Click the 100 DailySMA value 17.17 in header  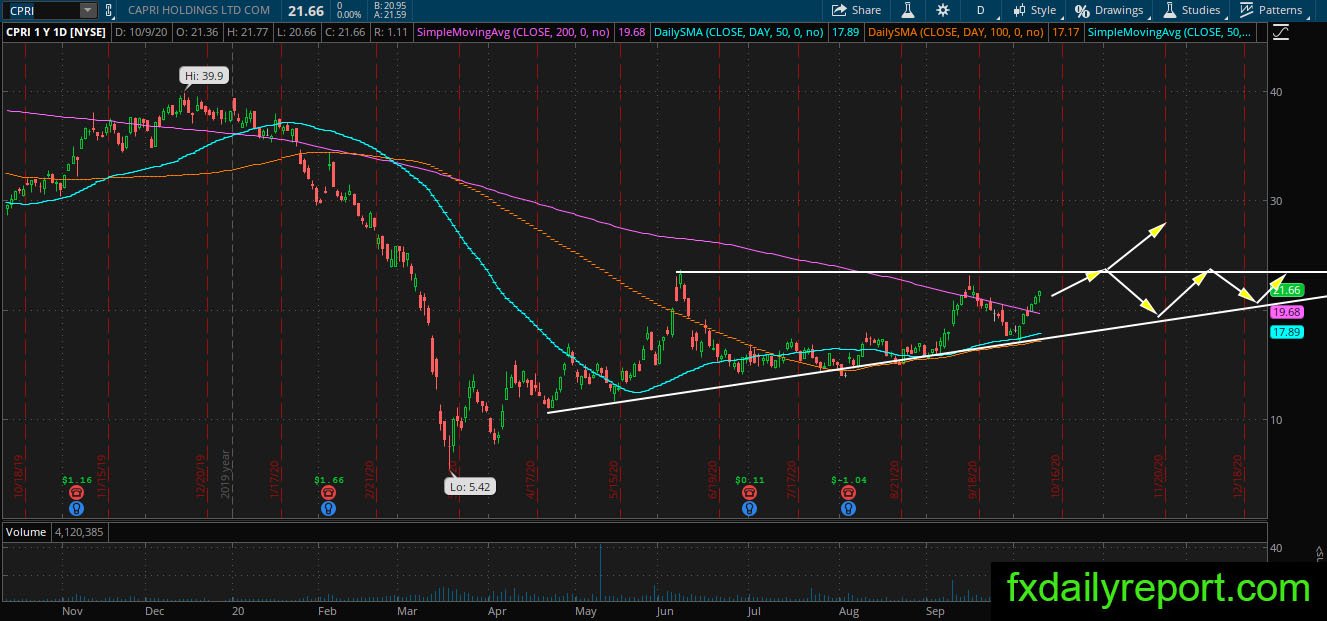(1065, 33)
